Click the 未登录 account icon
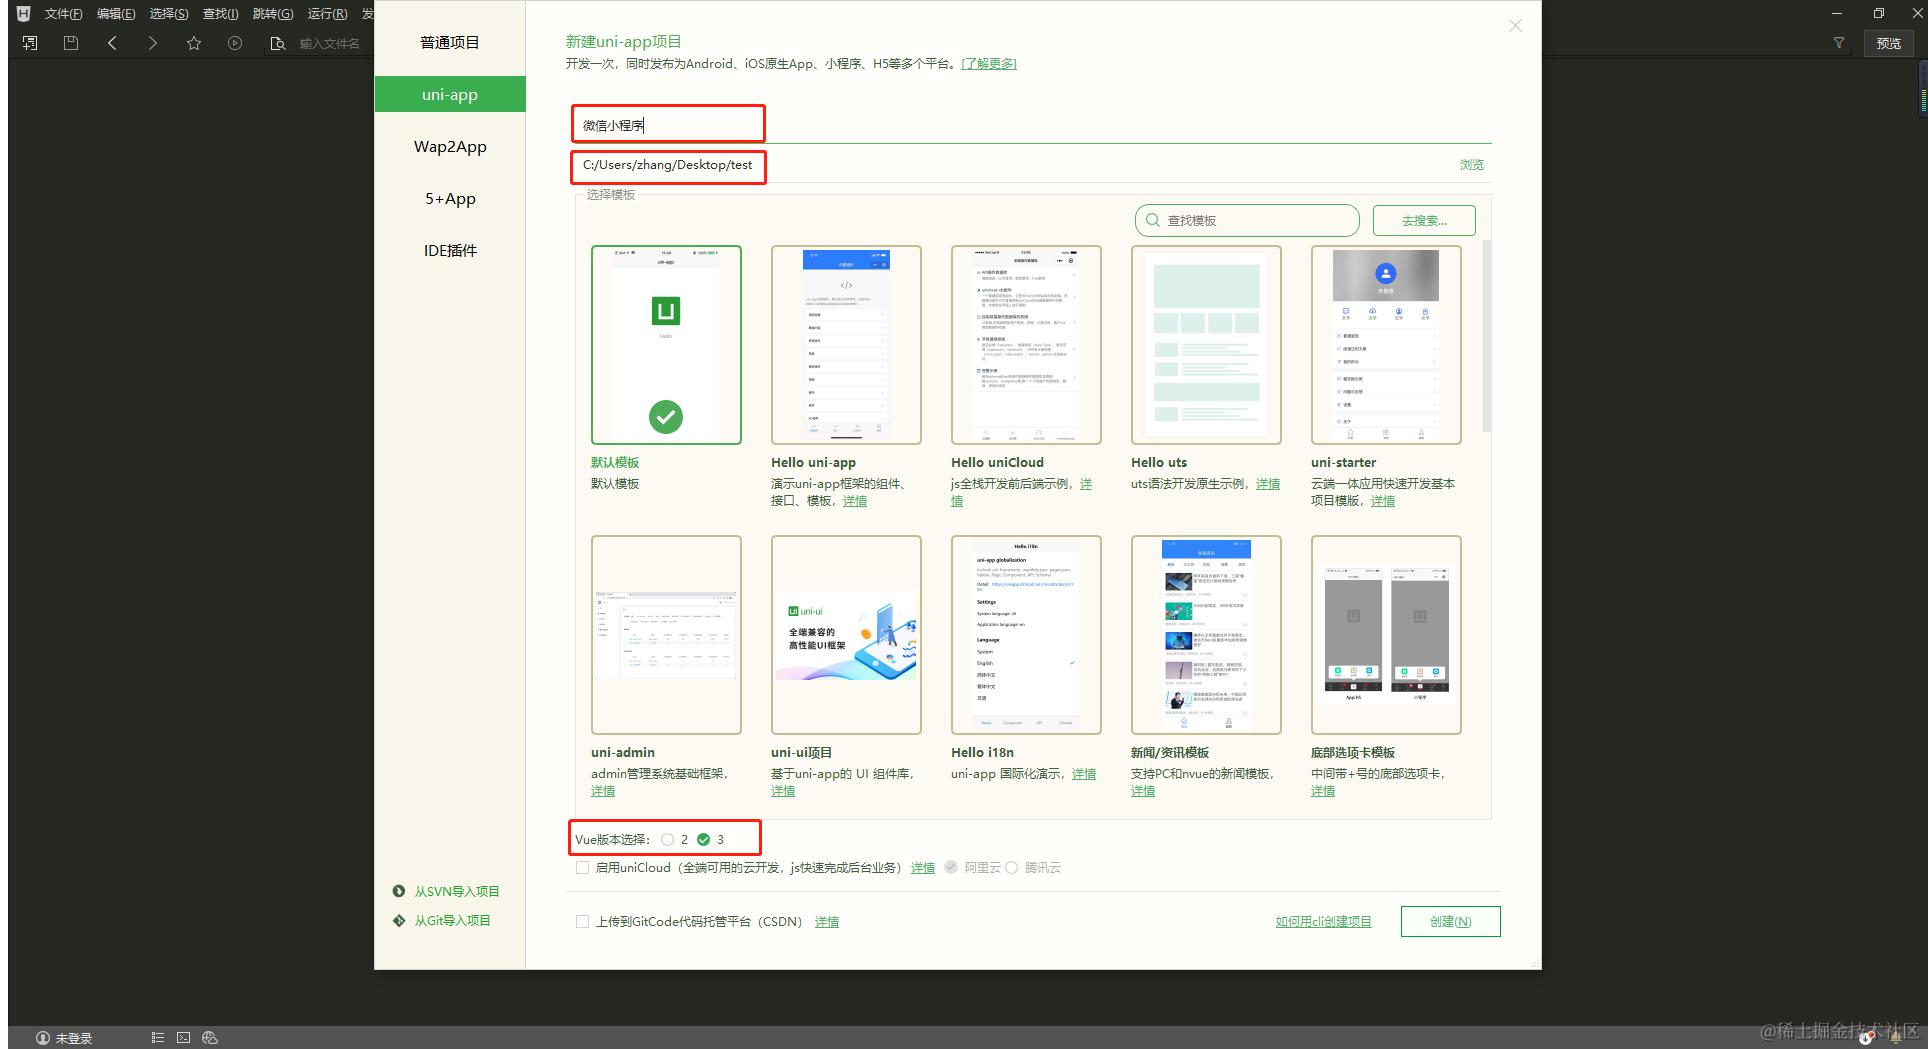 [x=43, y=1038]
